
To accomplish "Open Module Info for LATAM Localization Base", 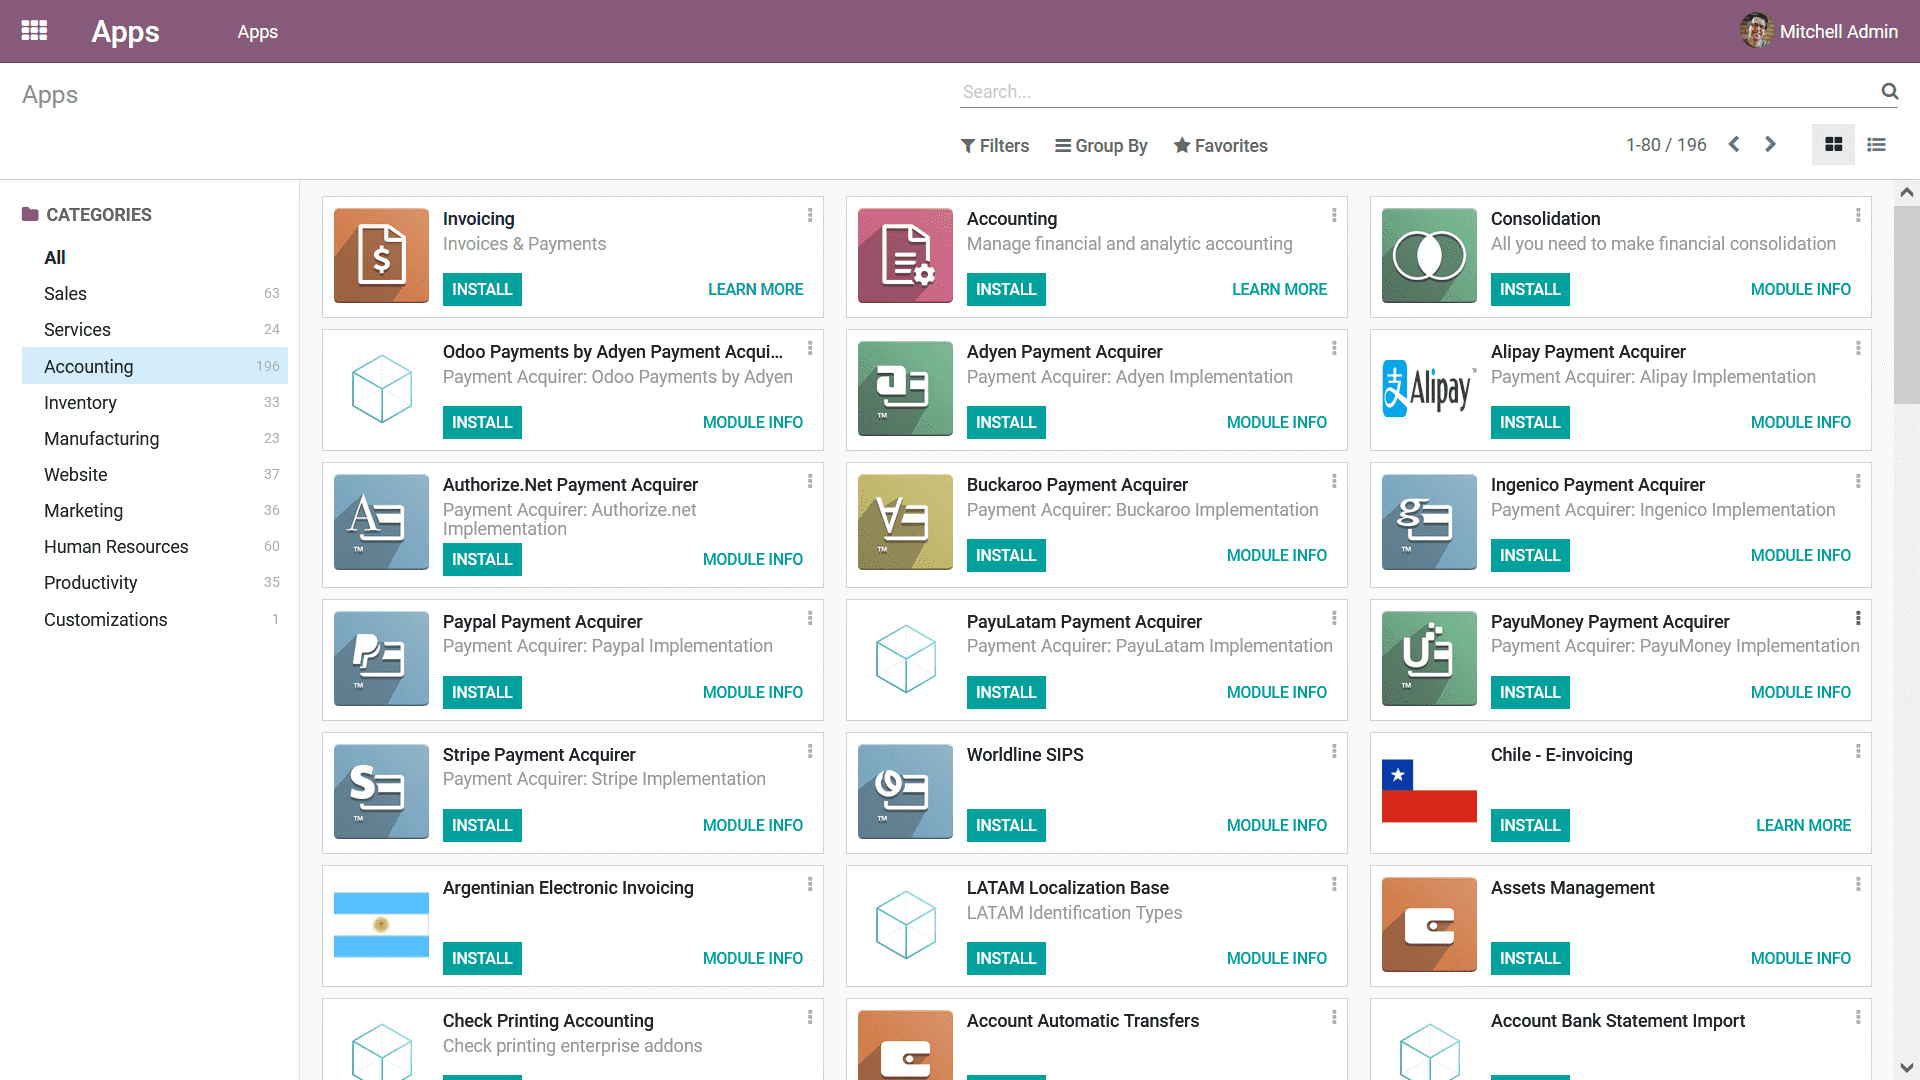I will point(1276,958).
